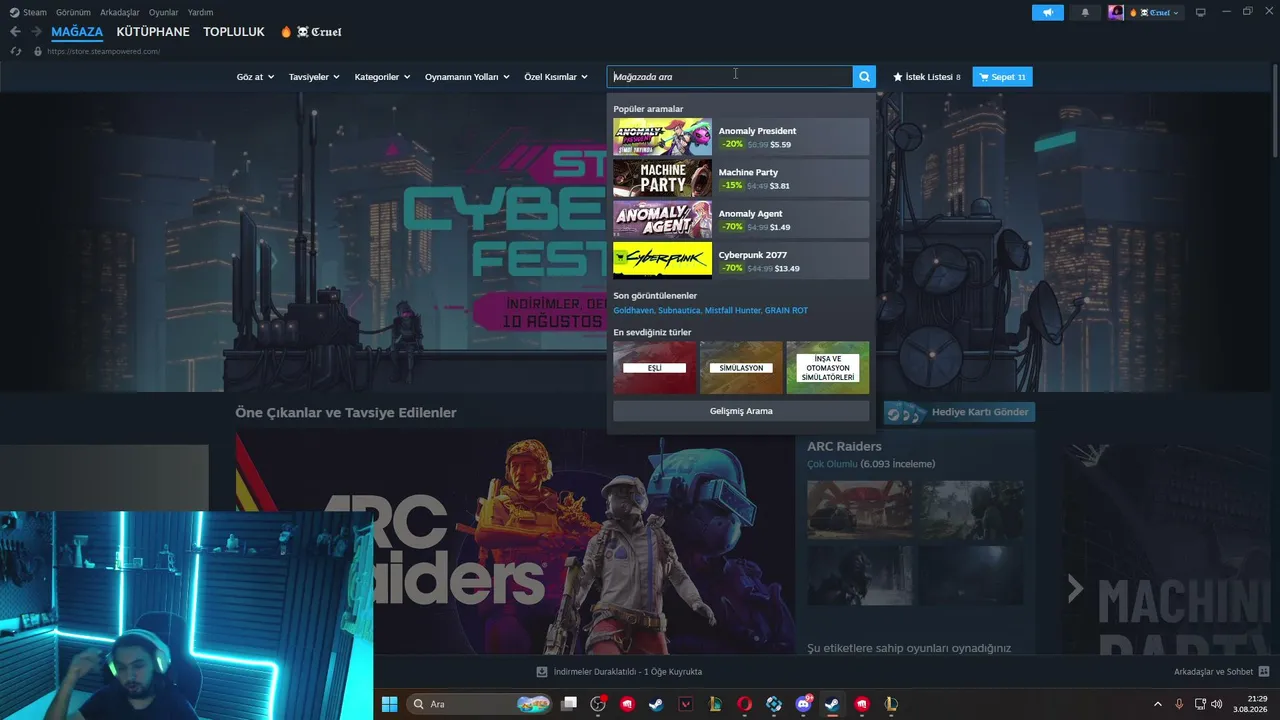Screen dimensions: 1280x720
Task: Select Anomaly Agent search suggestion
Action: 741,219
